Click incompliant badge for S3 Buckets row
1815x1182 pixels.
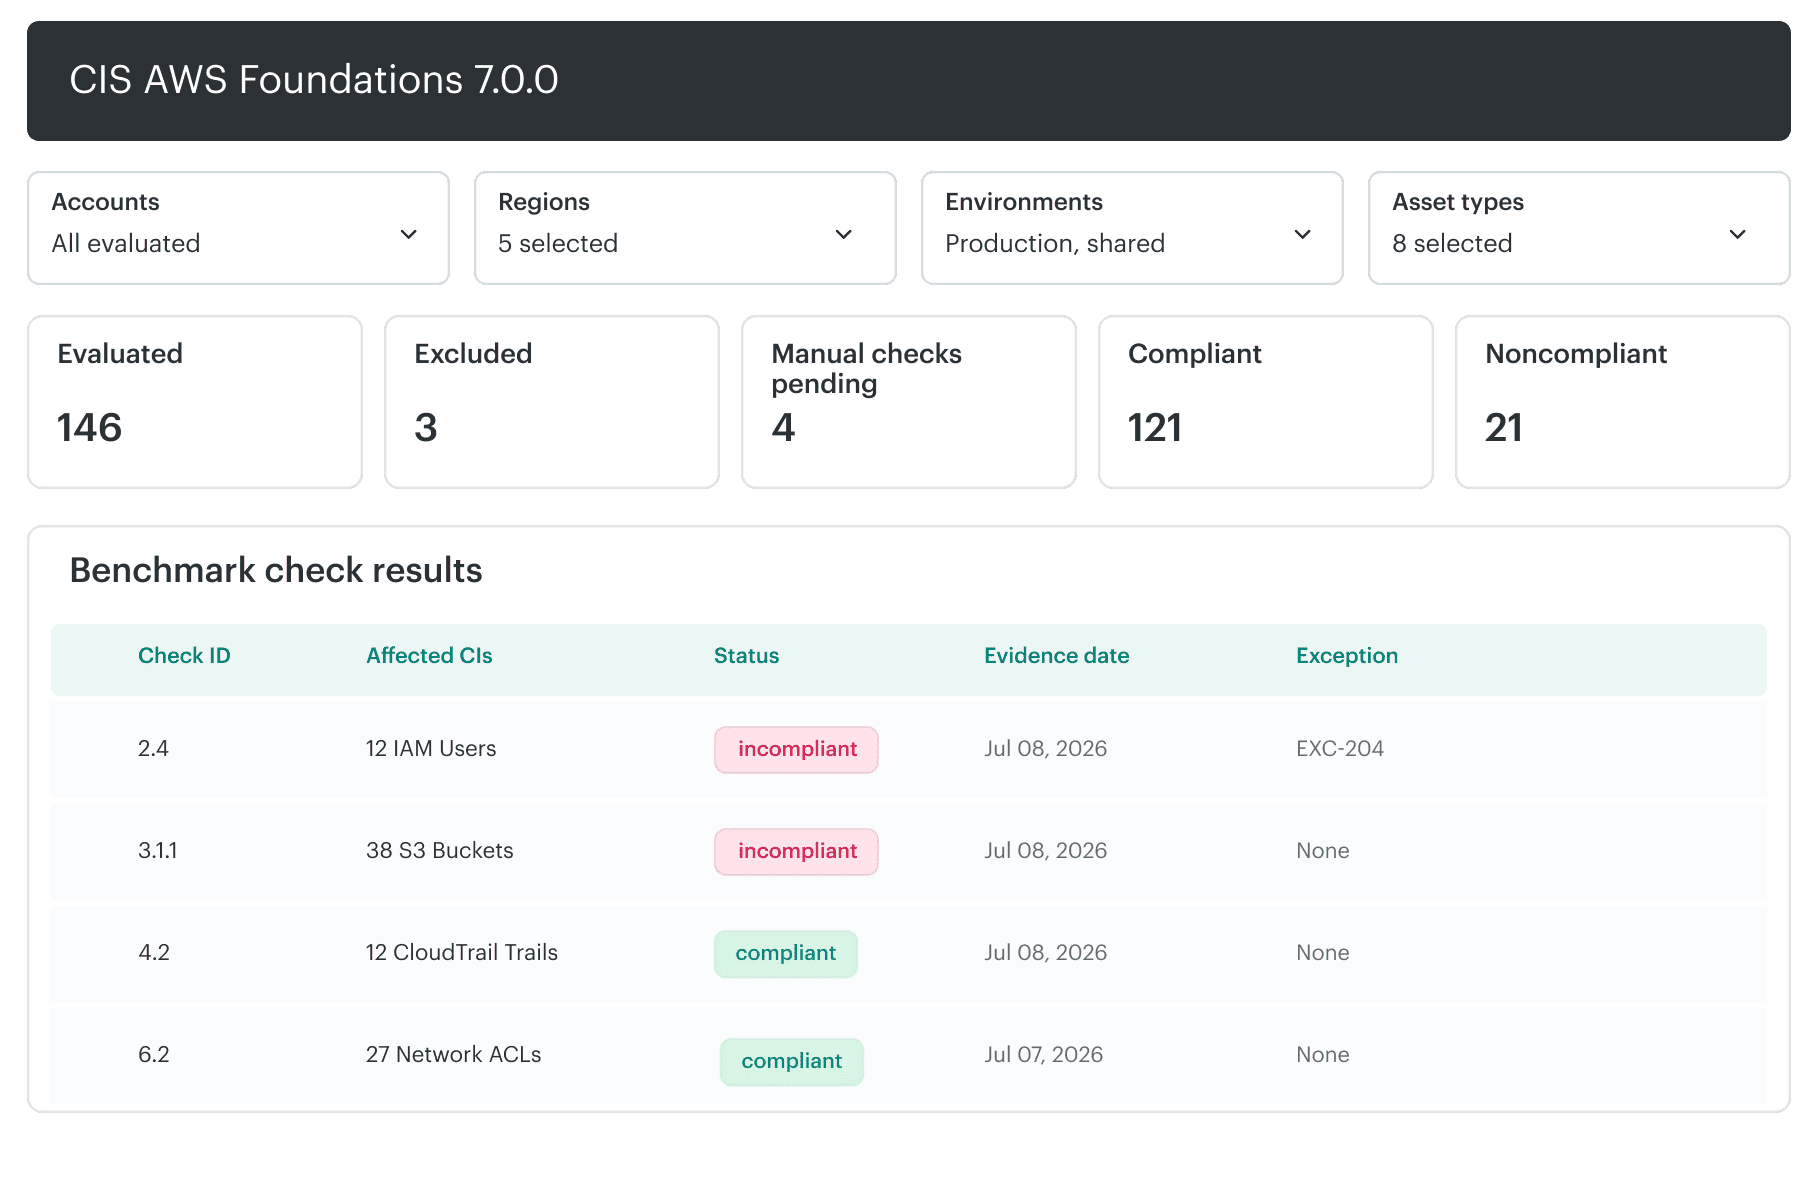coord(796,852)
